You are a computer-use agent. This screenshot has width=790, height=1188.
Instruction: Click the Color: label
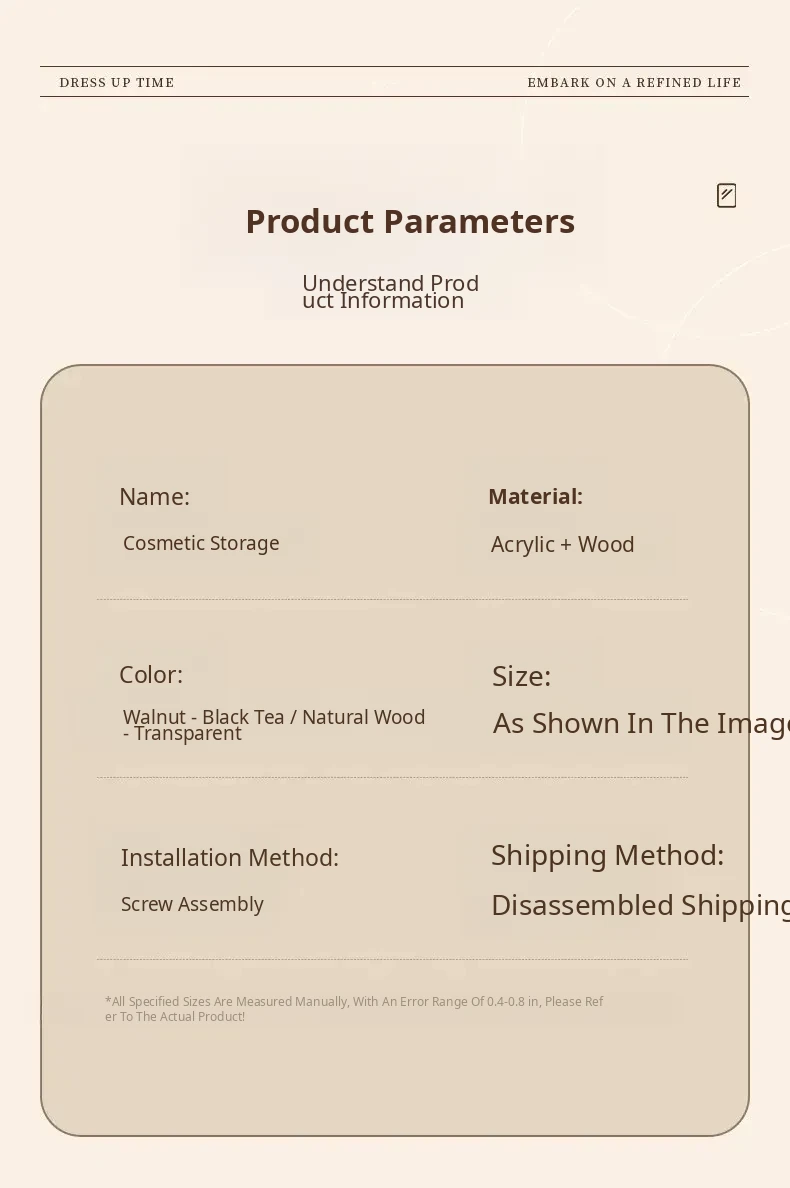[x=151, y=675]
